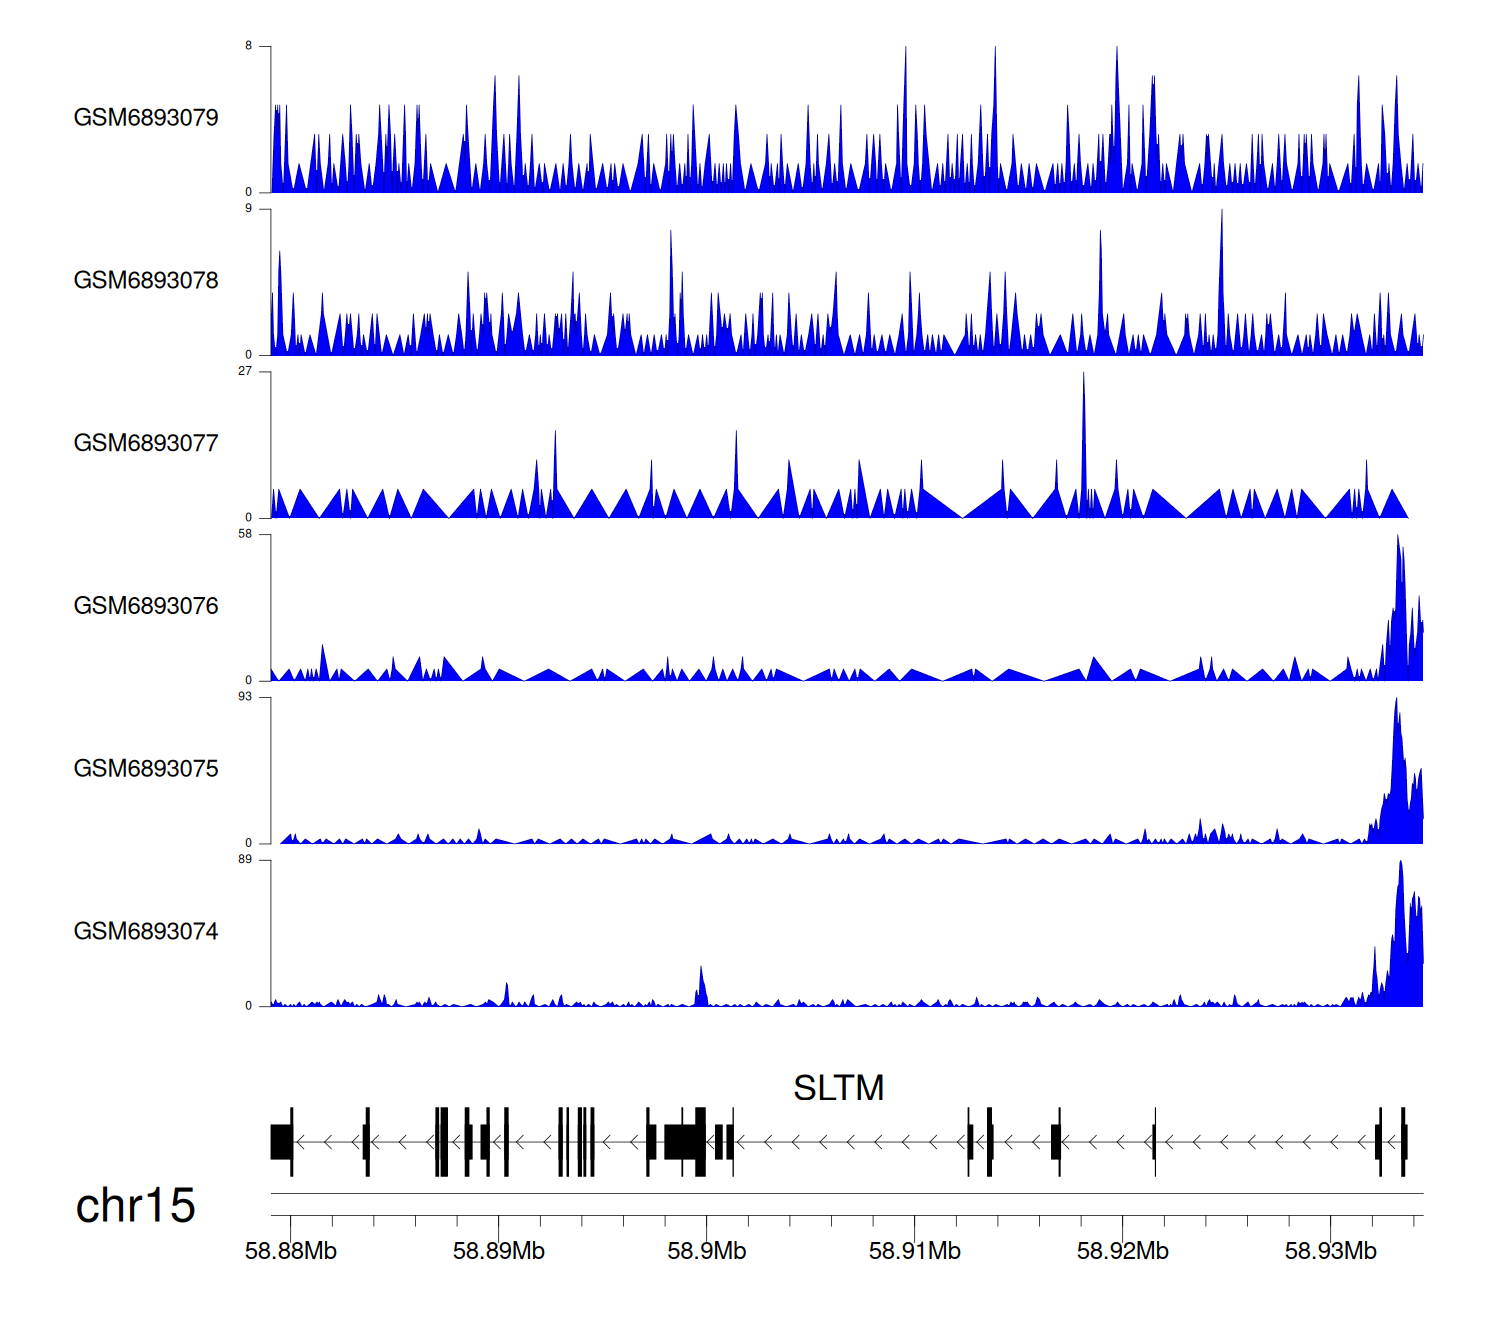Select the 58.93Mb position label
Viewport: 1500px width, 1320px height.
[1331, 1251]
